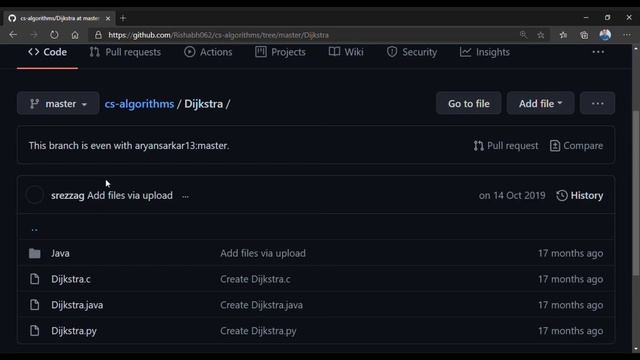This screenshot has height=360, width=640.
Task: Open Dijkstra.java file
Action: 77,305
